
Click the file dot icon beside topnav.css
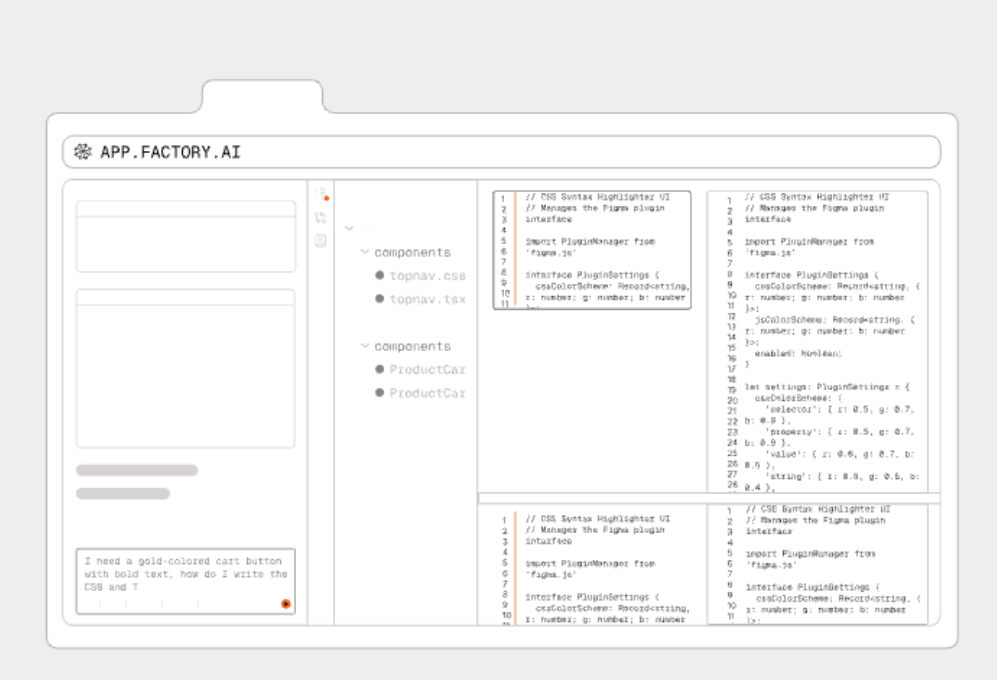click(x=380, y=276)
